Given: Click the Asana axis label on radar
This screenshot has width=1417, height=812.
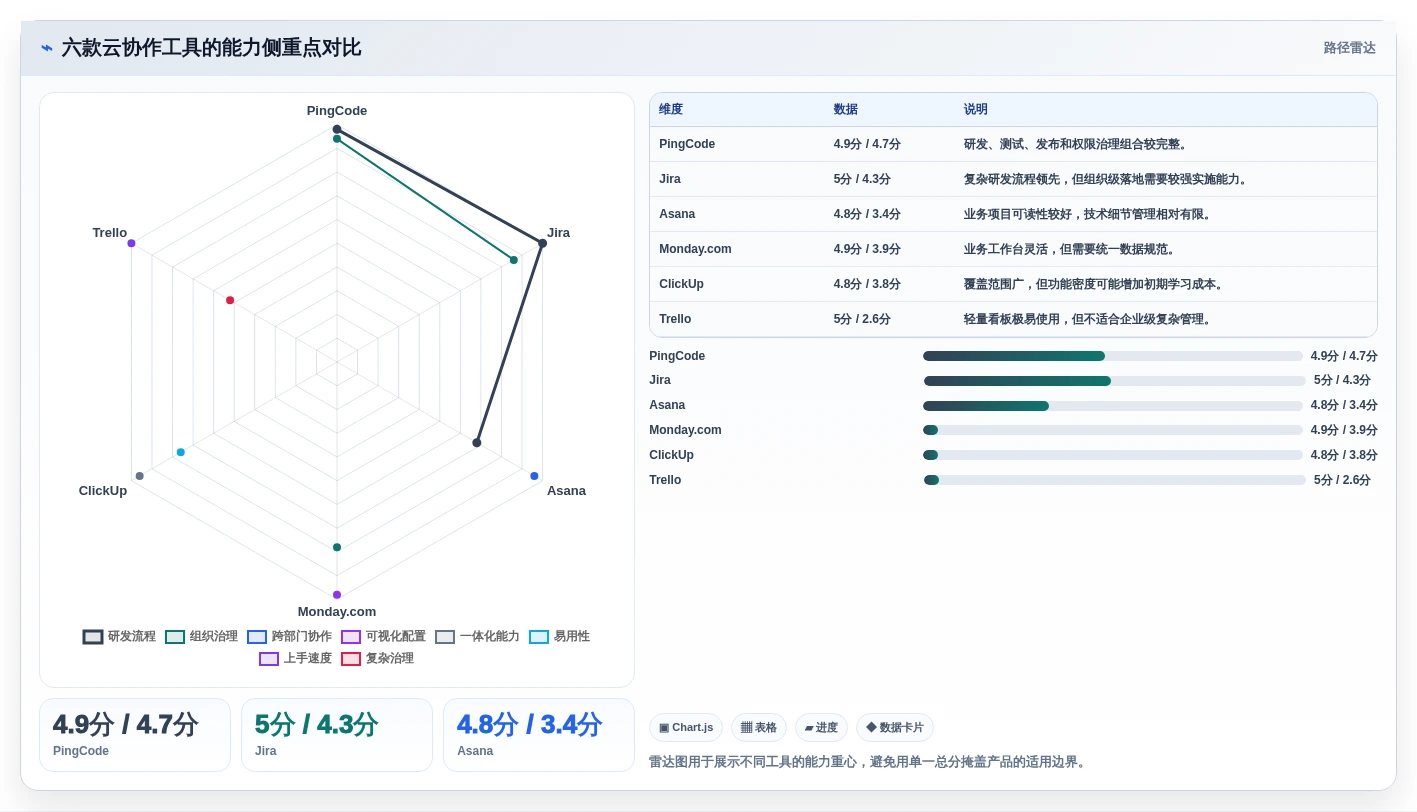Looking at the screenshot, I should [x=566, y=491].
